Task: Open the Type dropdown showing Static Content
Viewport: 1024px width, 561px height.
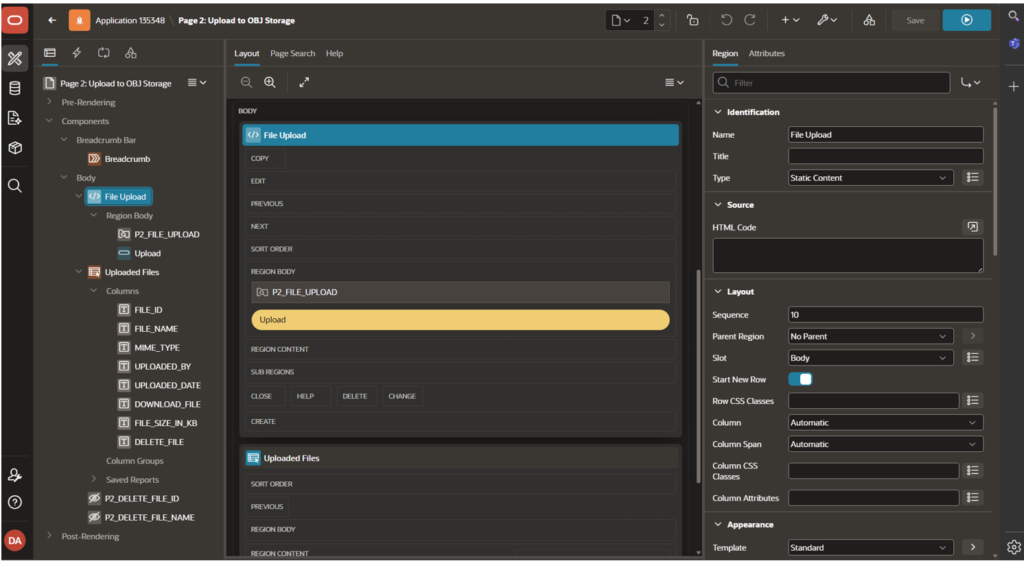Action: tap(871, 178)
